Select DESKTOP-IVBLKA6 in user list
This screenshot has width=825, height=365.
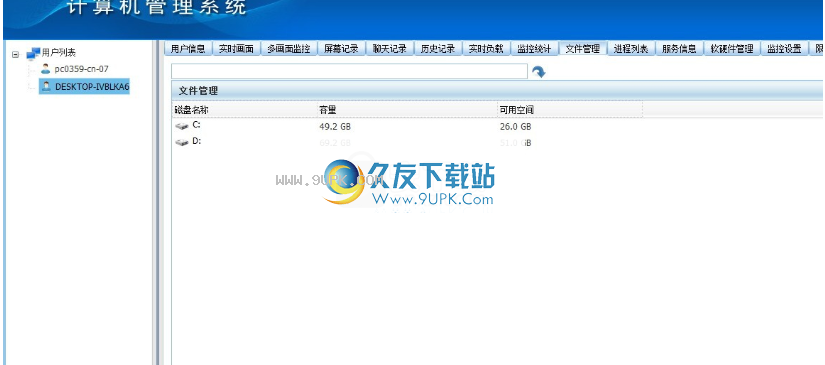[x=92, y=87]
